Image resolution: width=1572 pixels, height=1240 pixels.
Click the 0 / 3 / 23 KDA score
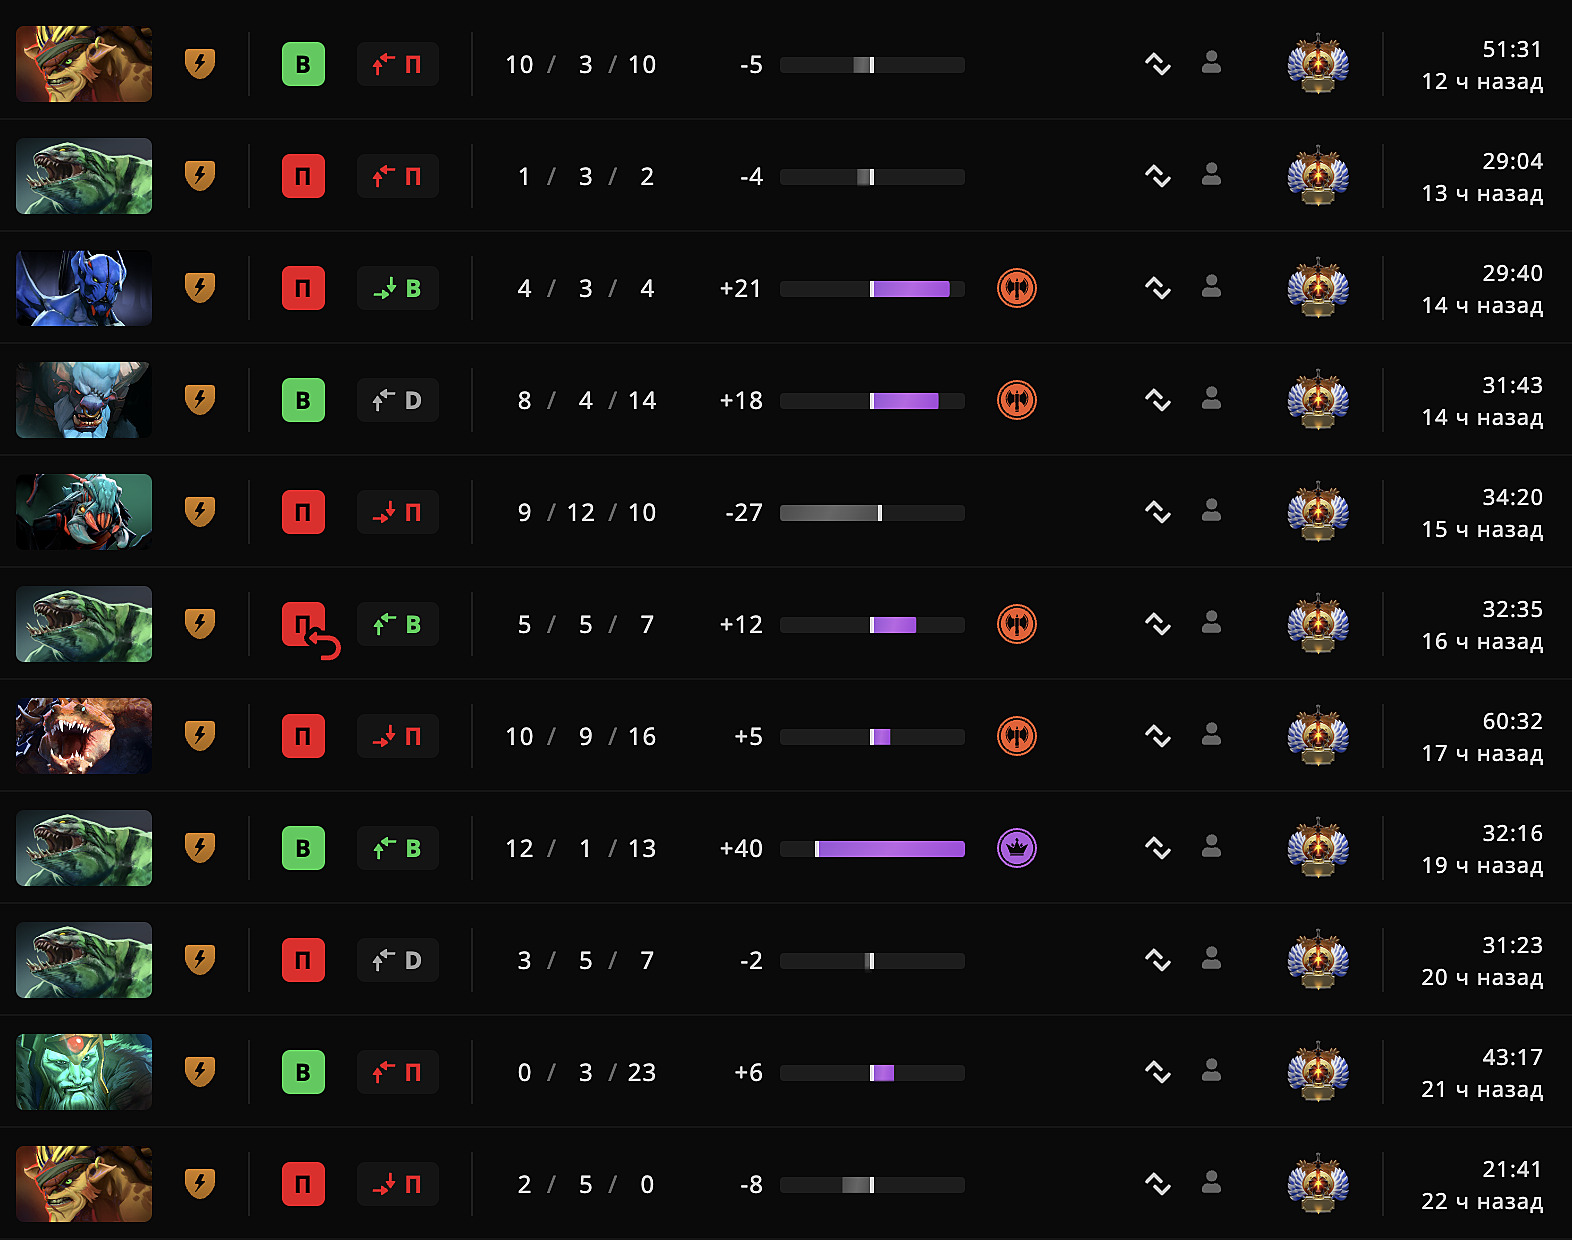click(586, 1072)
